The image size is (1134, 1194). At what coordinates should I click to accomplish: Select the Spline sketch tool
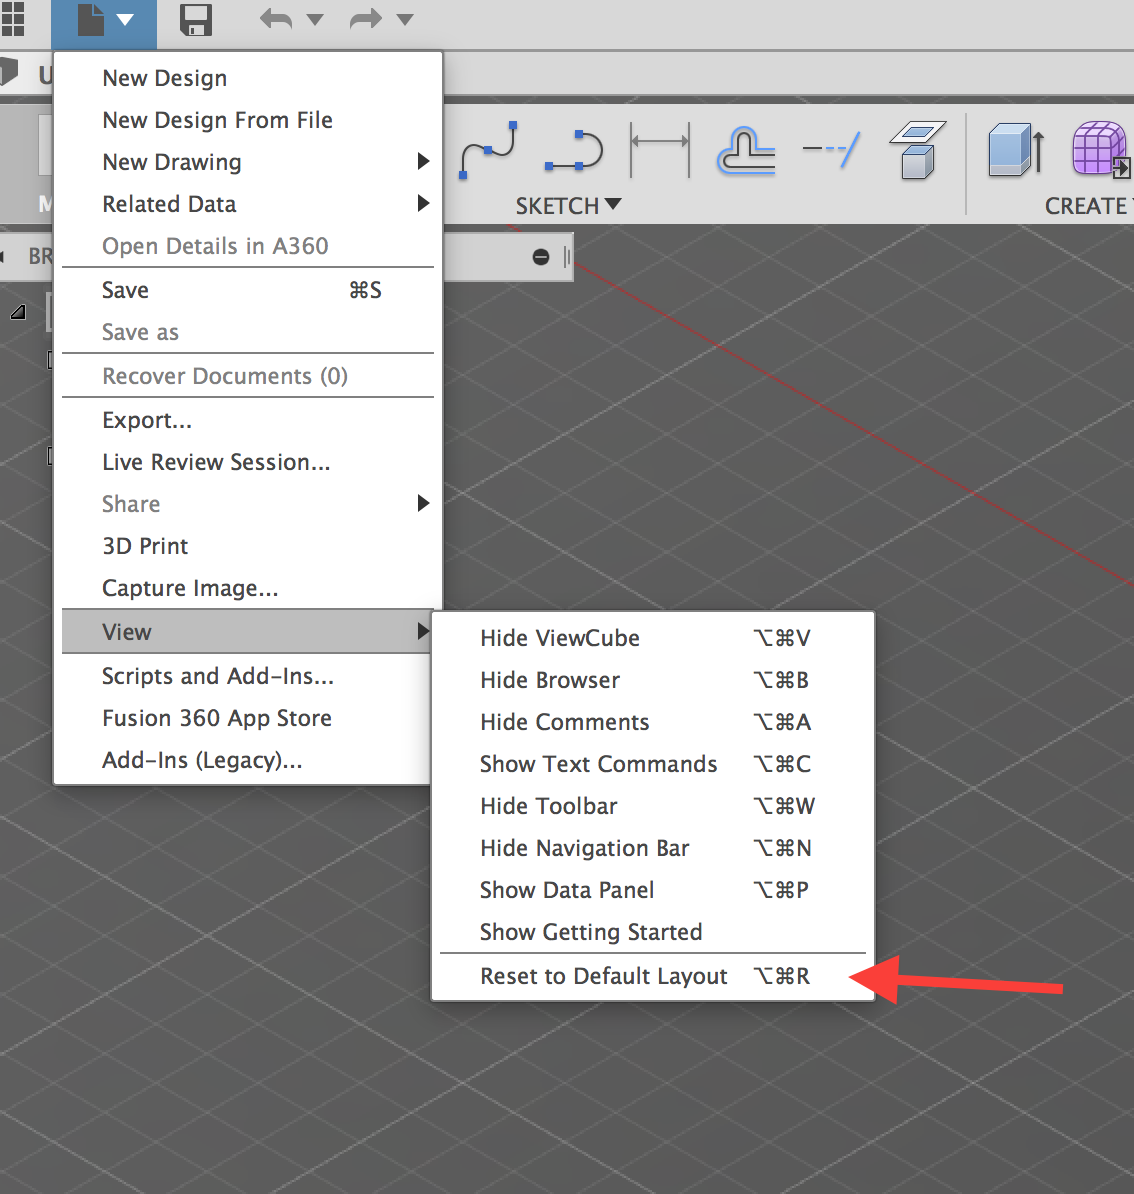(x=489, y=150)
